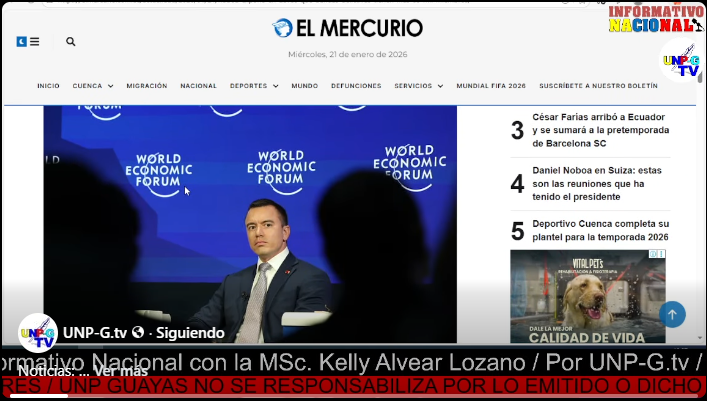Open the hamburger menu icon
The width and height of the screenshot is (707, 401).
coord(35,42)
